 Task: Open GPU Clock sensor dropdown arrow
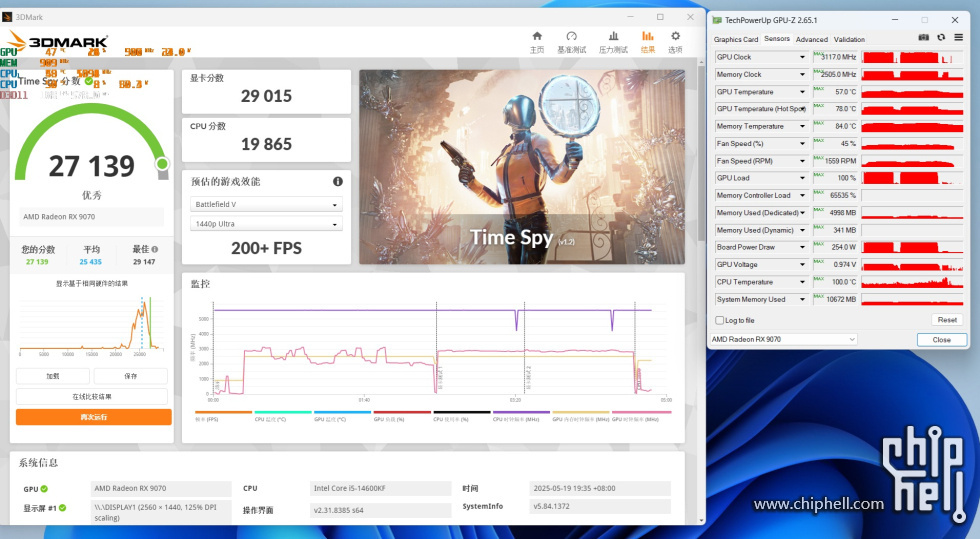[x=802, y=57]
